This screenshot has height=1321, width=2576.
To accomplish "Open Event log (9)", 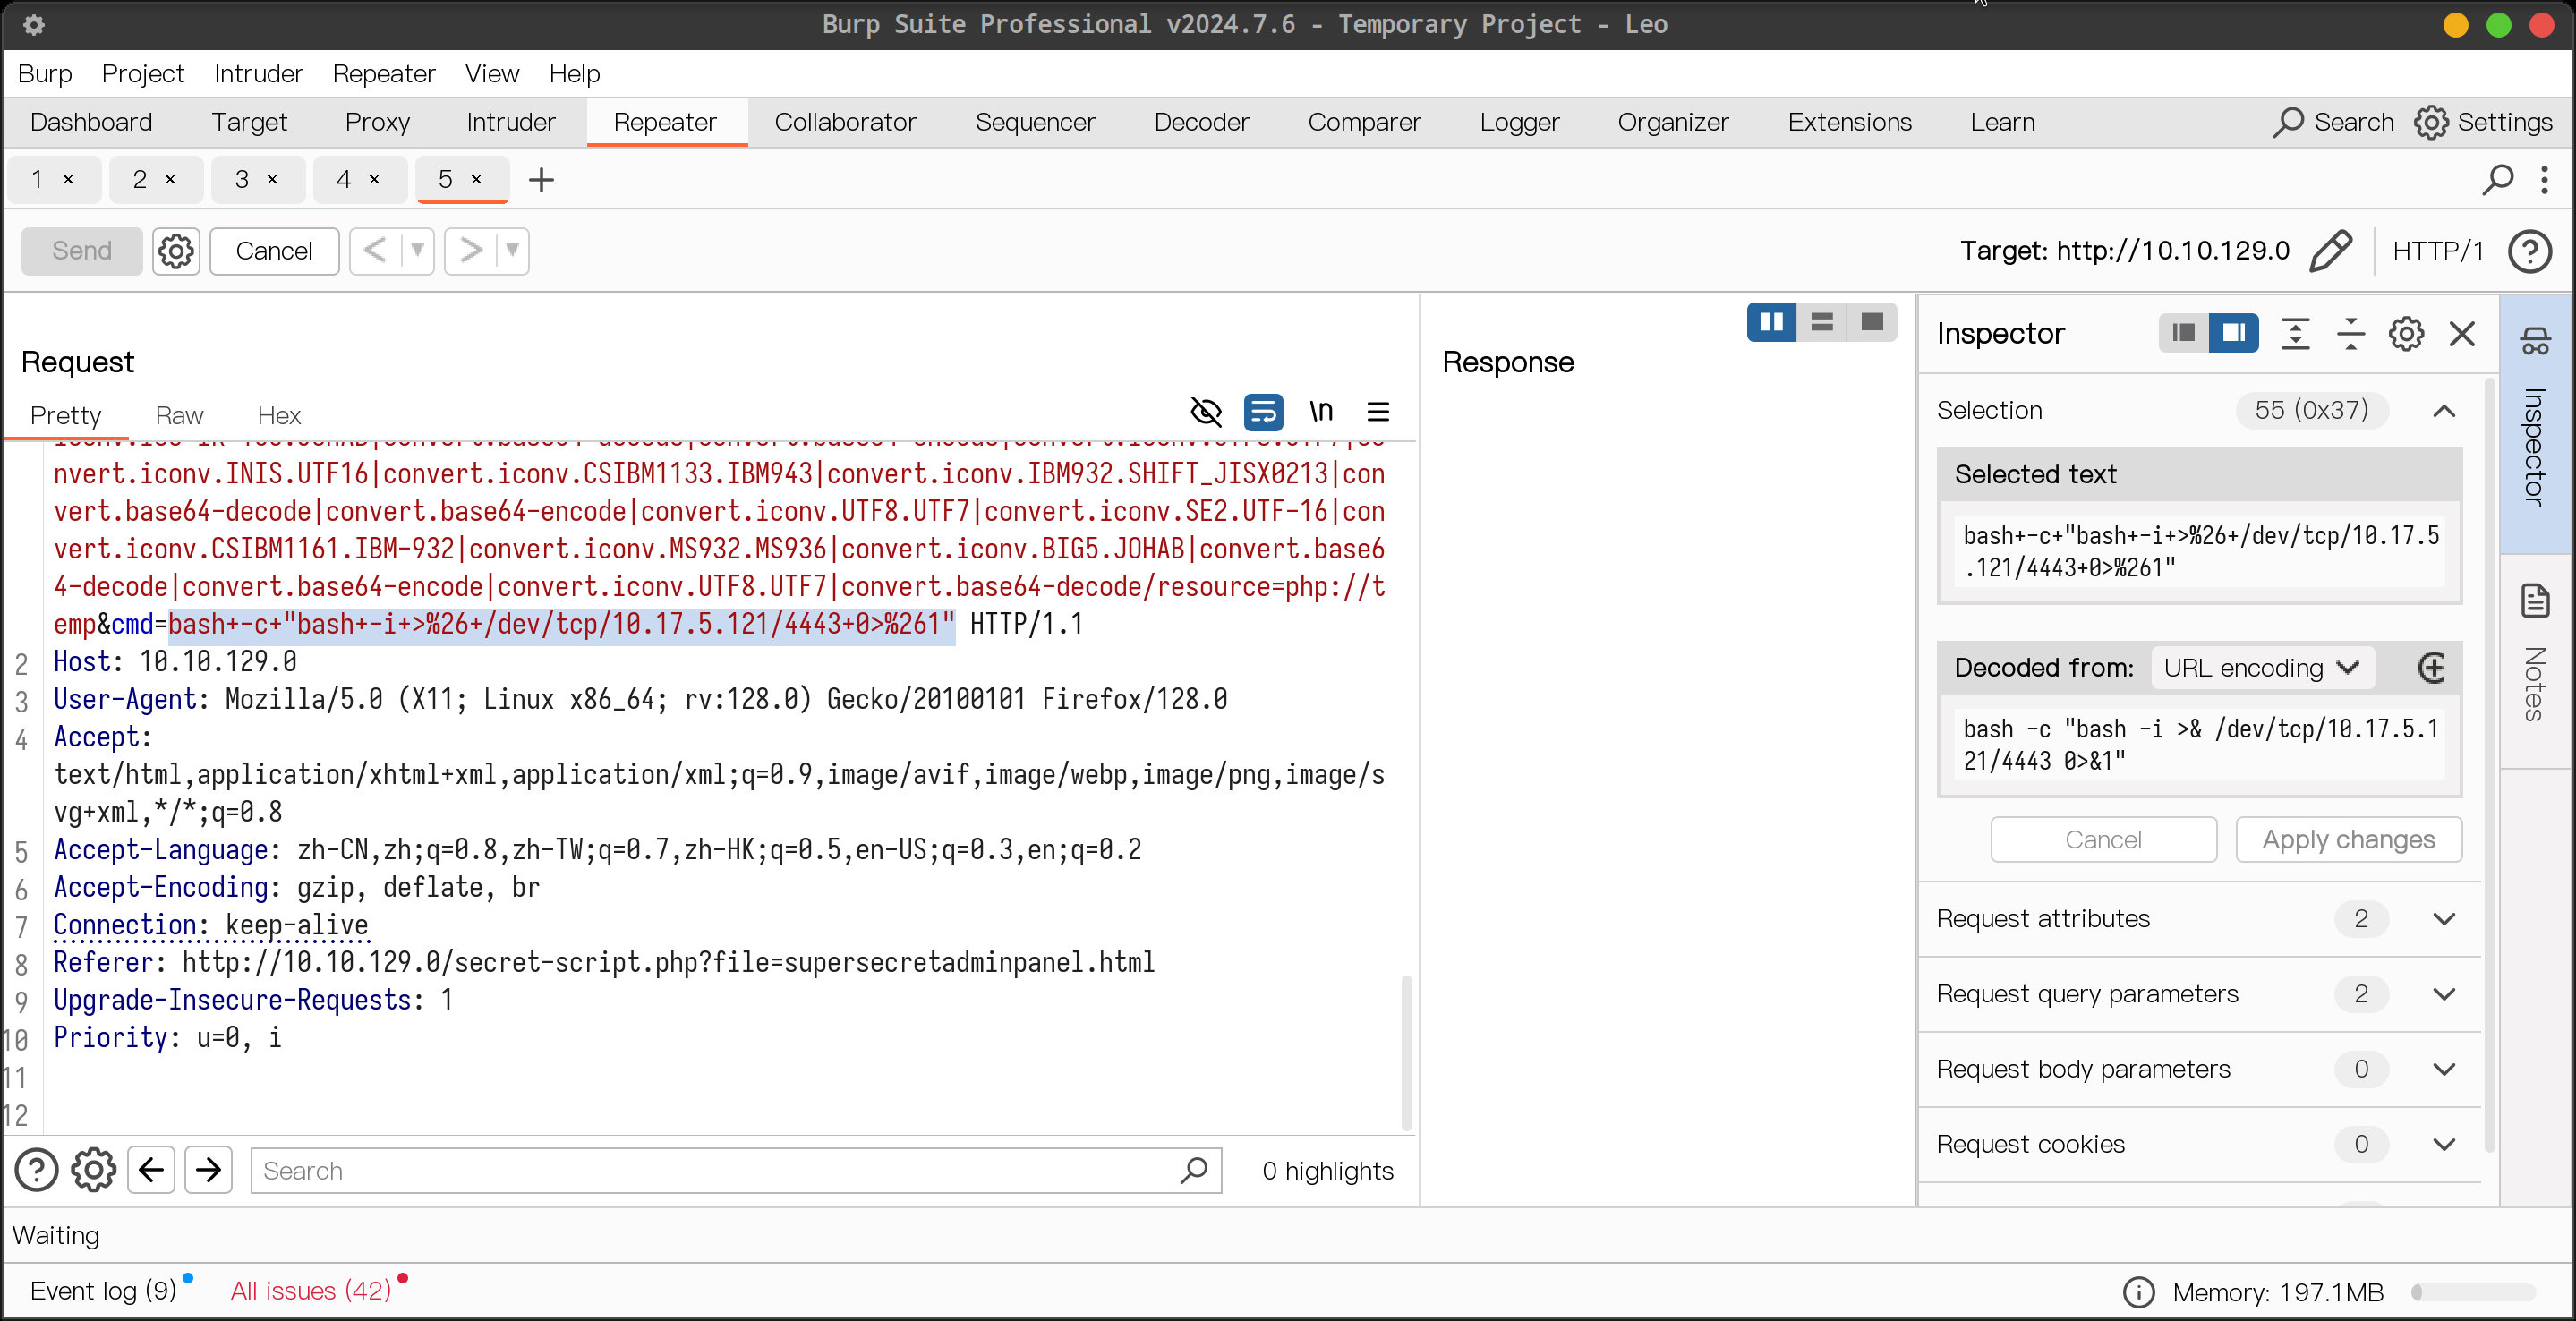I will 103,1291.
